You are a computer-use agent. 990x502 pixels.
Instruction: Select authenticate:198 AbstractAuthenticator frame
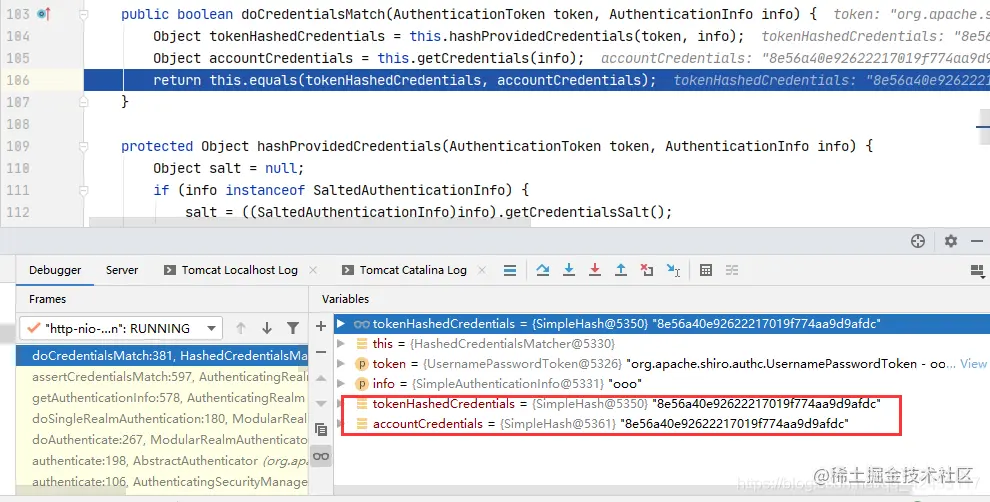[x=162, y=461]
